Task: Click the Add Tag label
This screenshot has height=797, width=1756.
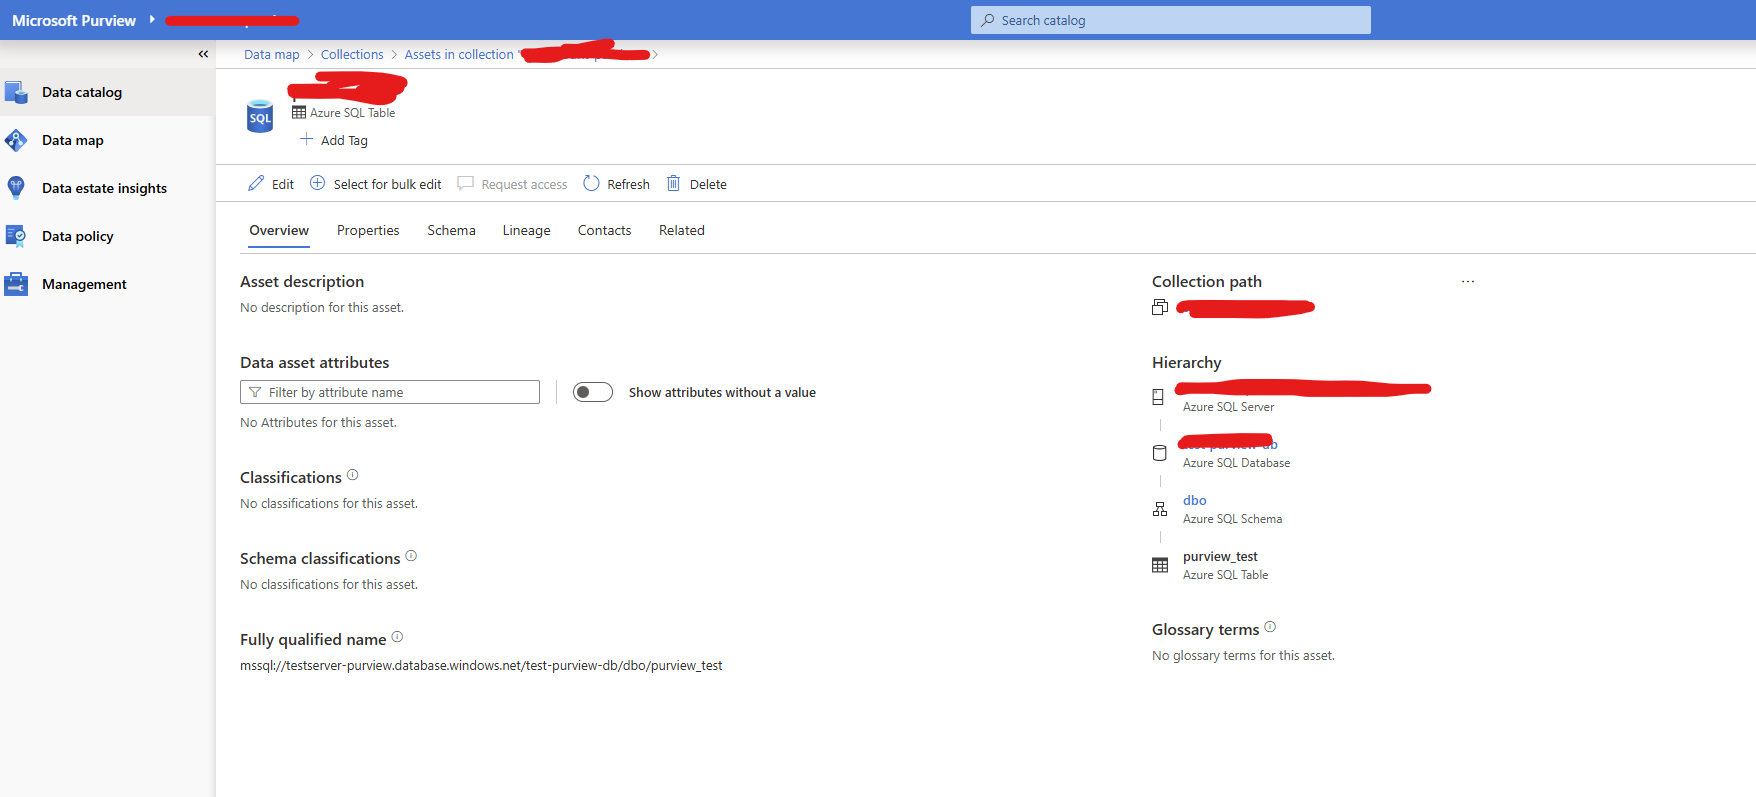Action: [x=344, y=140]
